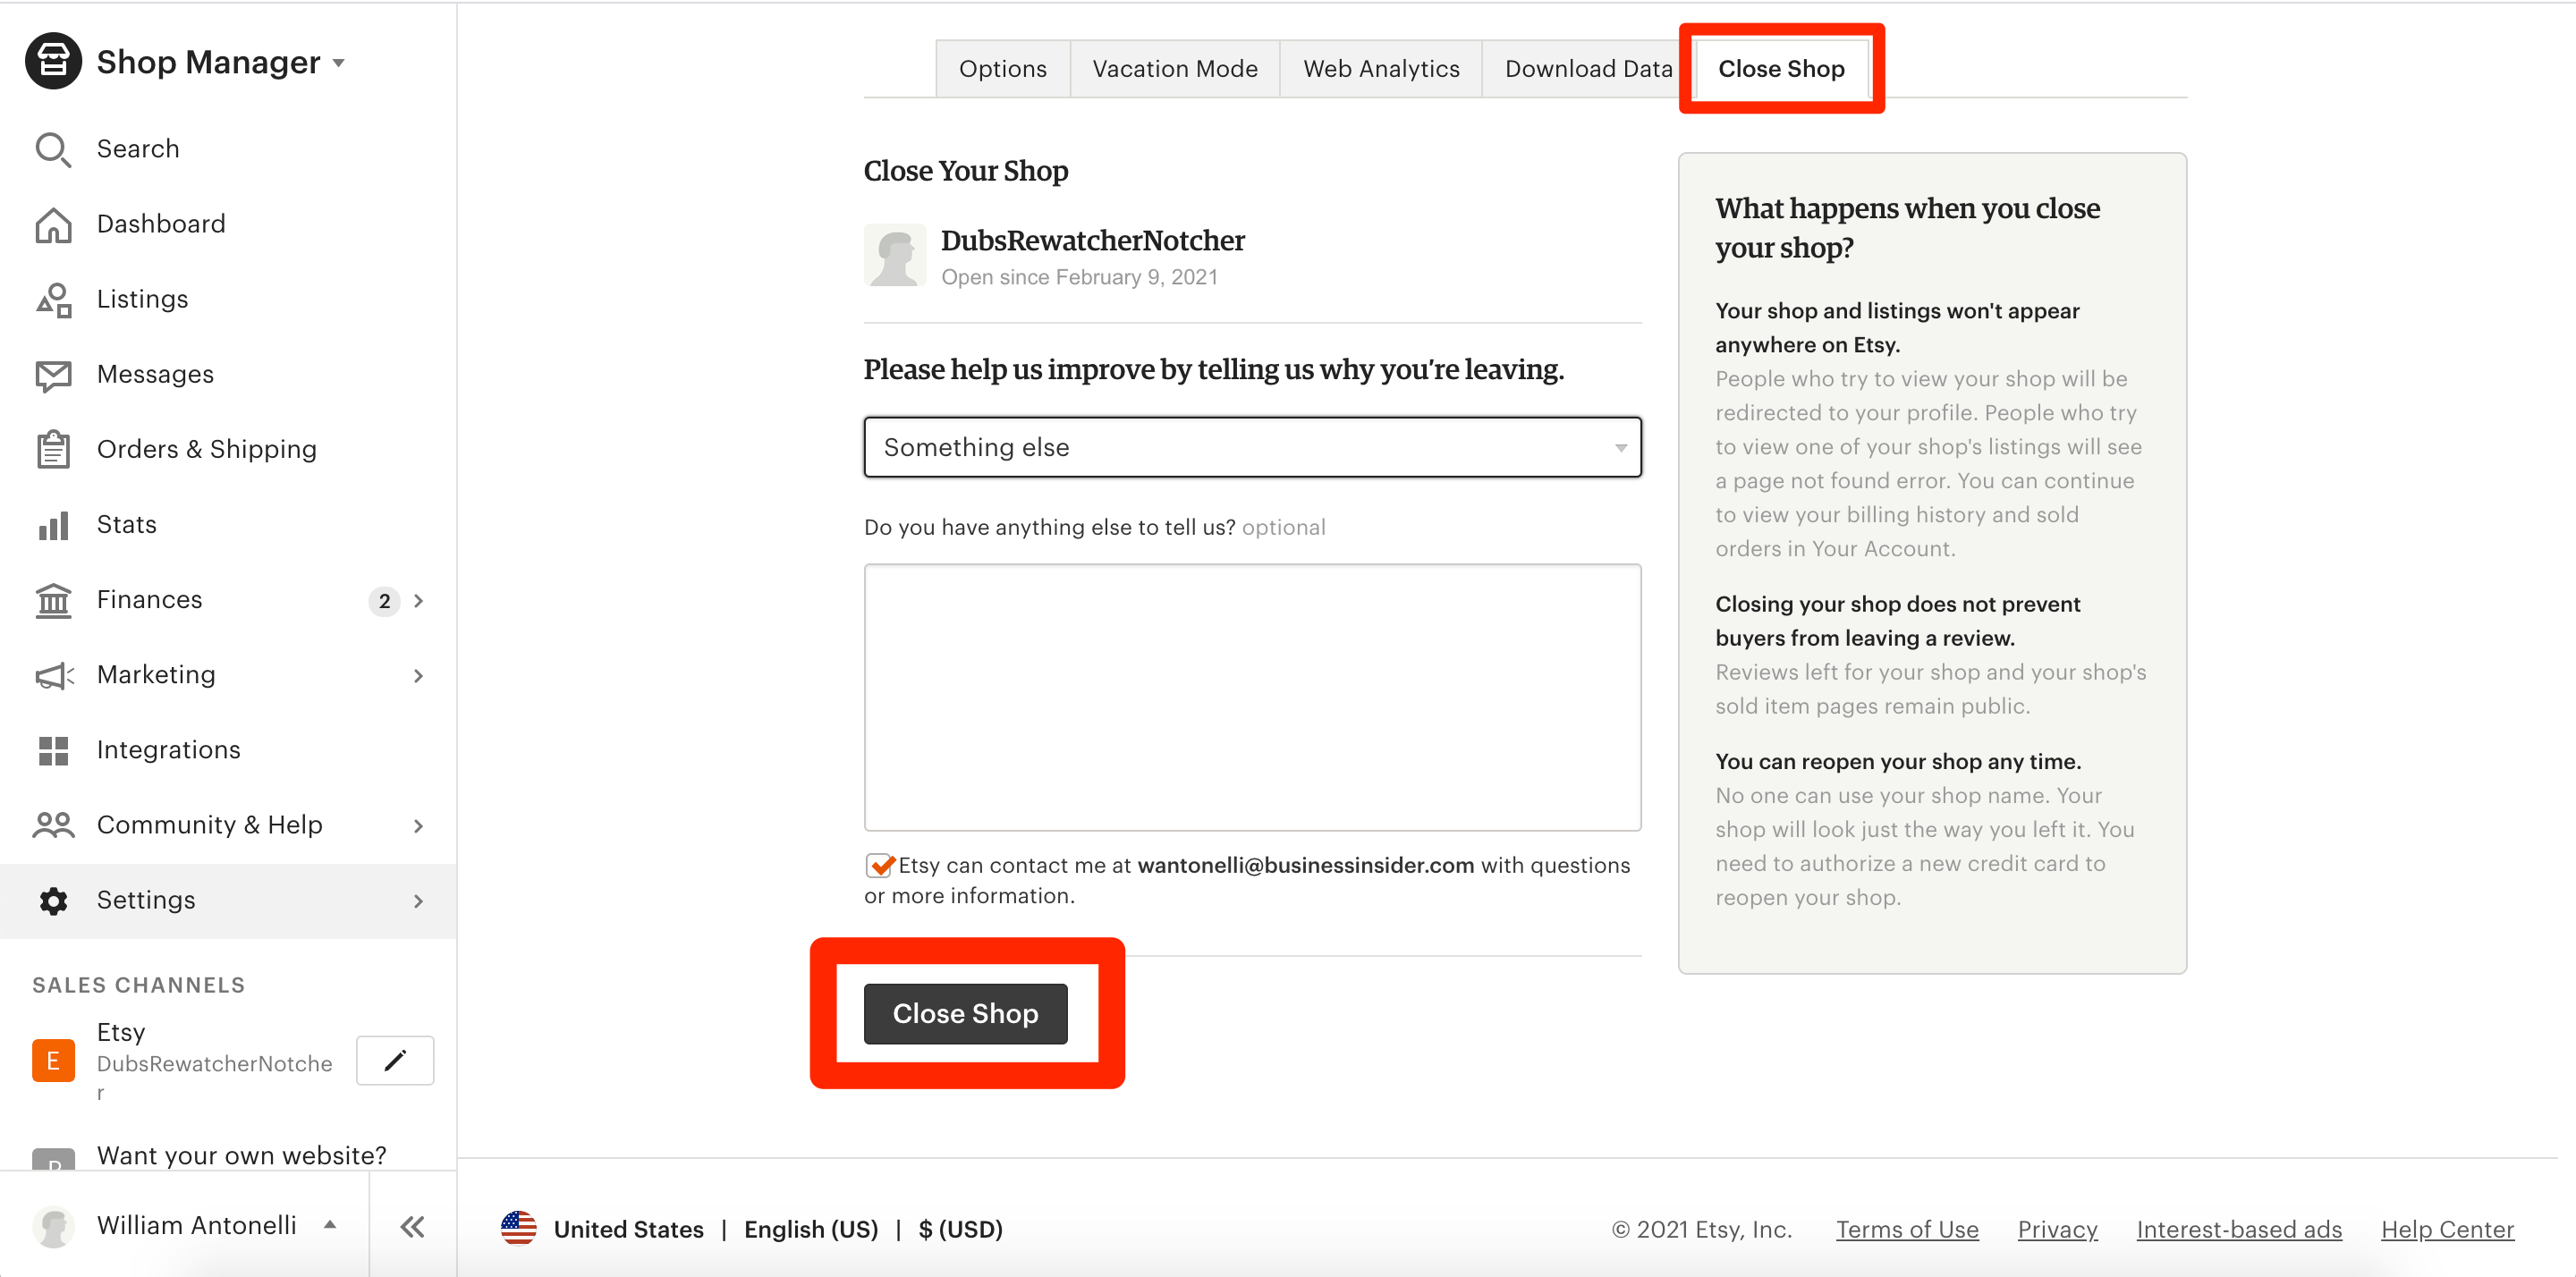The image size is (2576, 1277).
Task: Click inside the optional feedback text box
Action: [1250, 697]
